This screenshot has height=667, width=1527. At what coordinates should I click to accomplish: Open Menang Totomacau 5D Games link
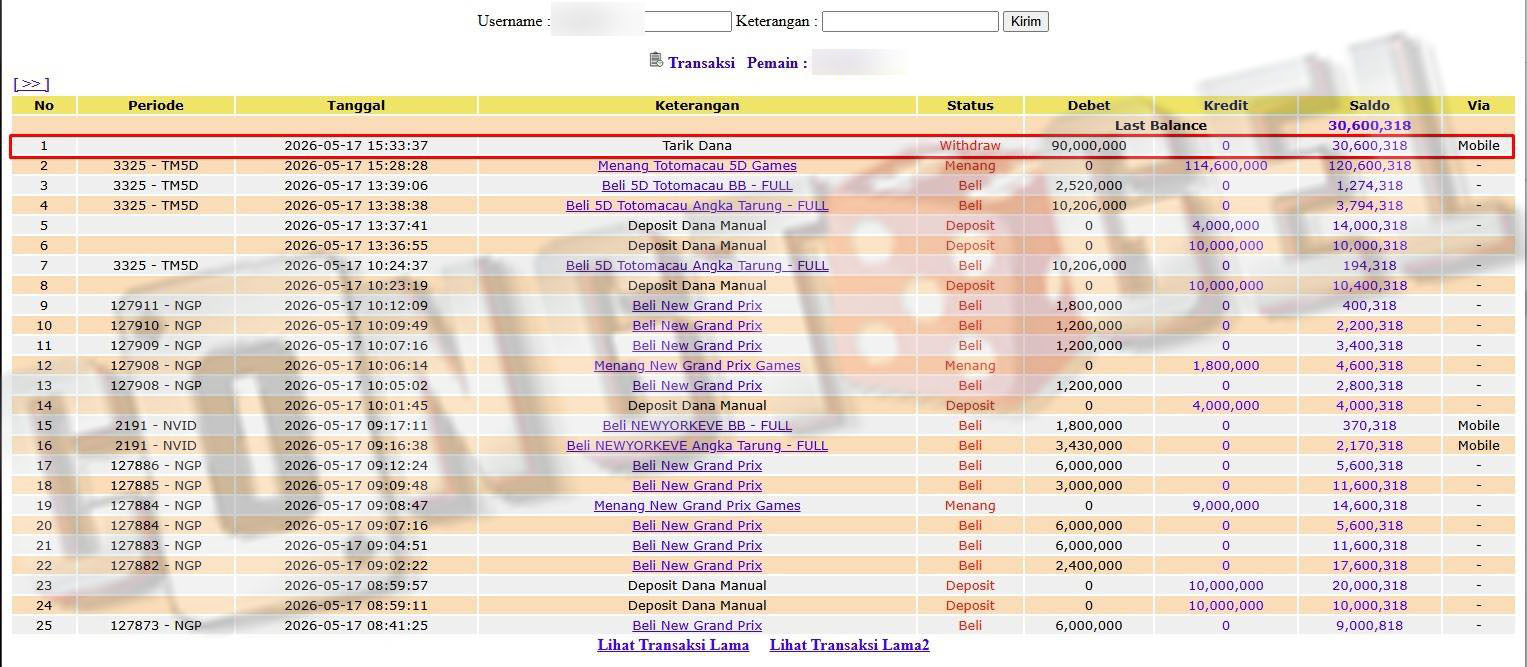(x=697, y=165)
